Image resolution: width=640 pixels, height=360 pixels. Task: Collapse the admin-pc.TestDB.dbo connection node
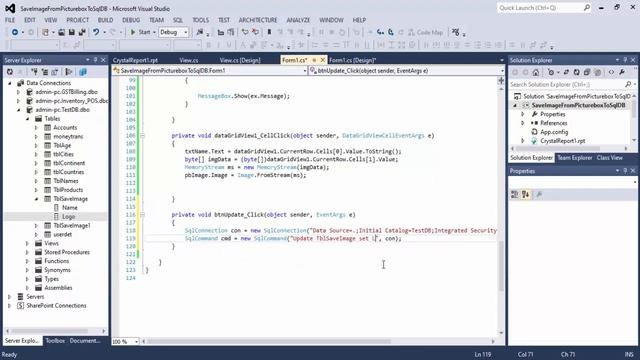(x=18, y=110)
